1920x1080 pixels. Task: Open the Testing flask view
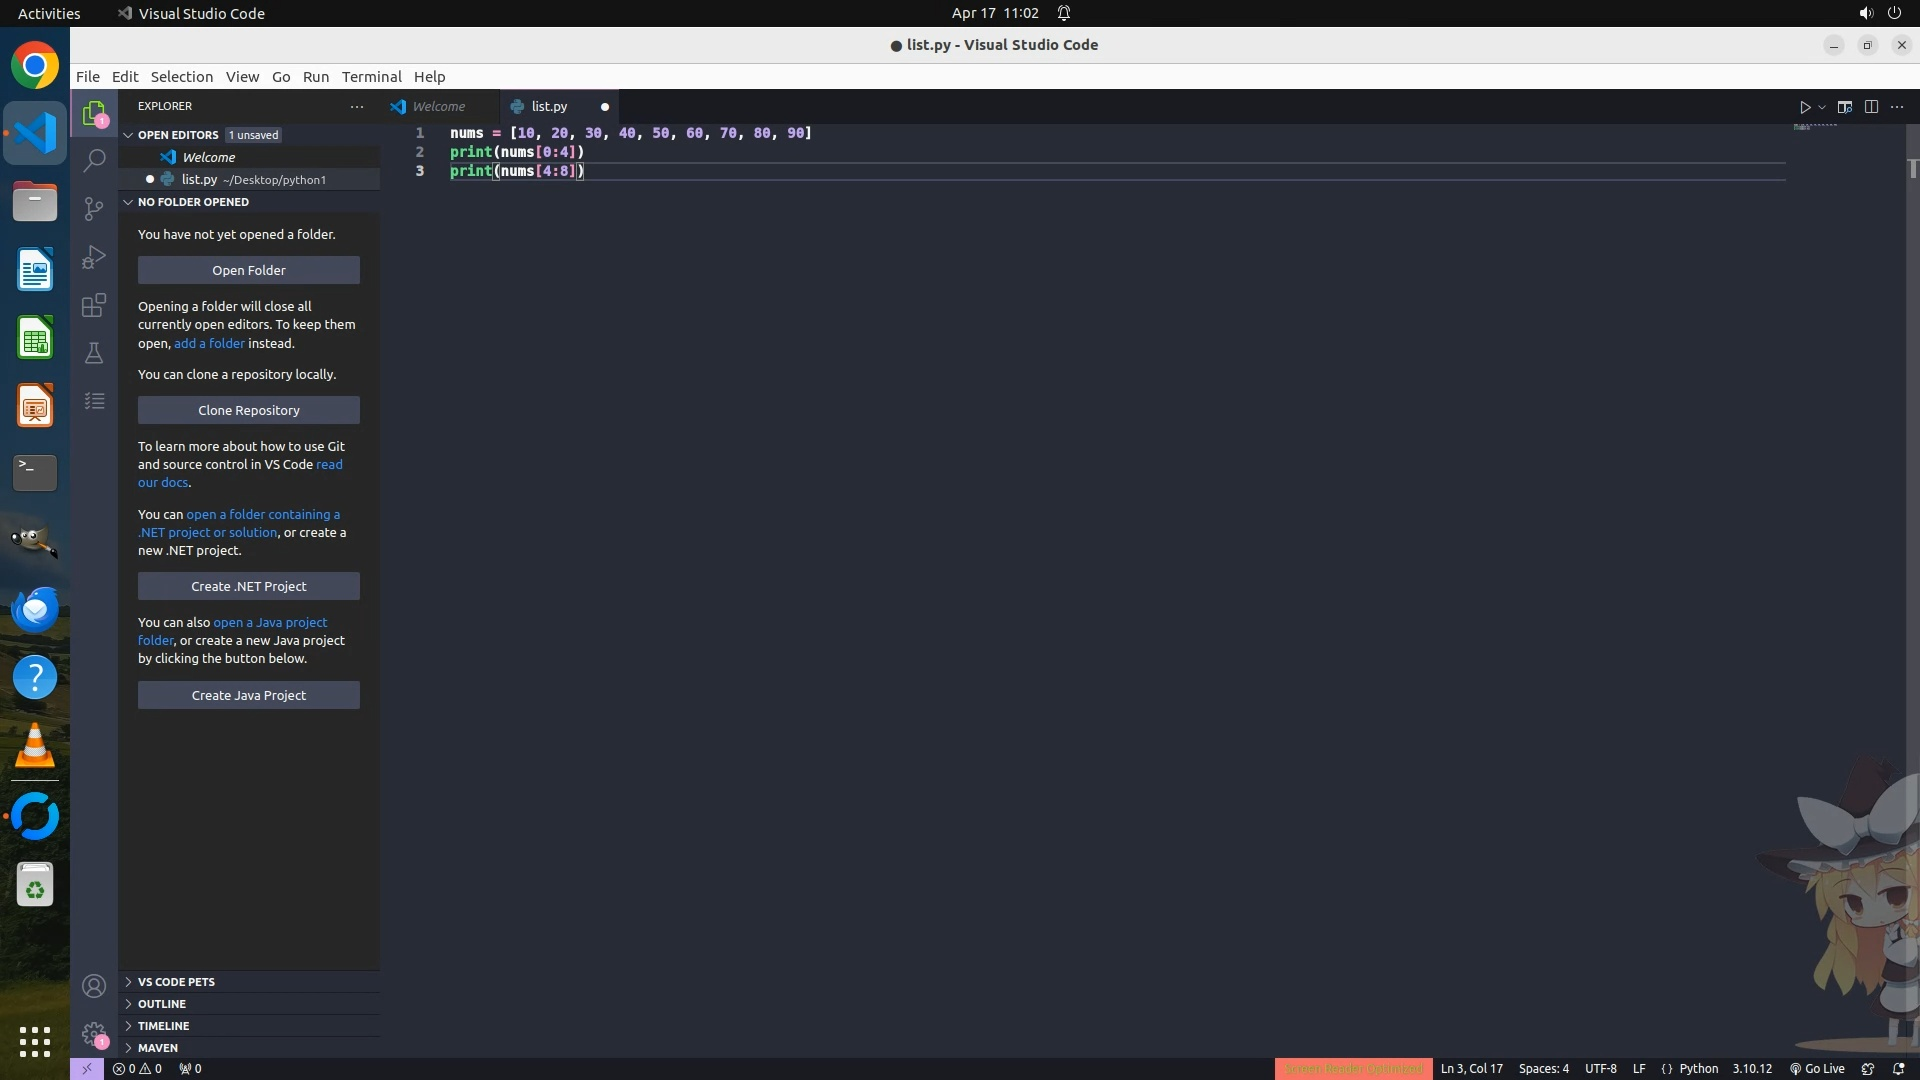click(94, 353)
